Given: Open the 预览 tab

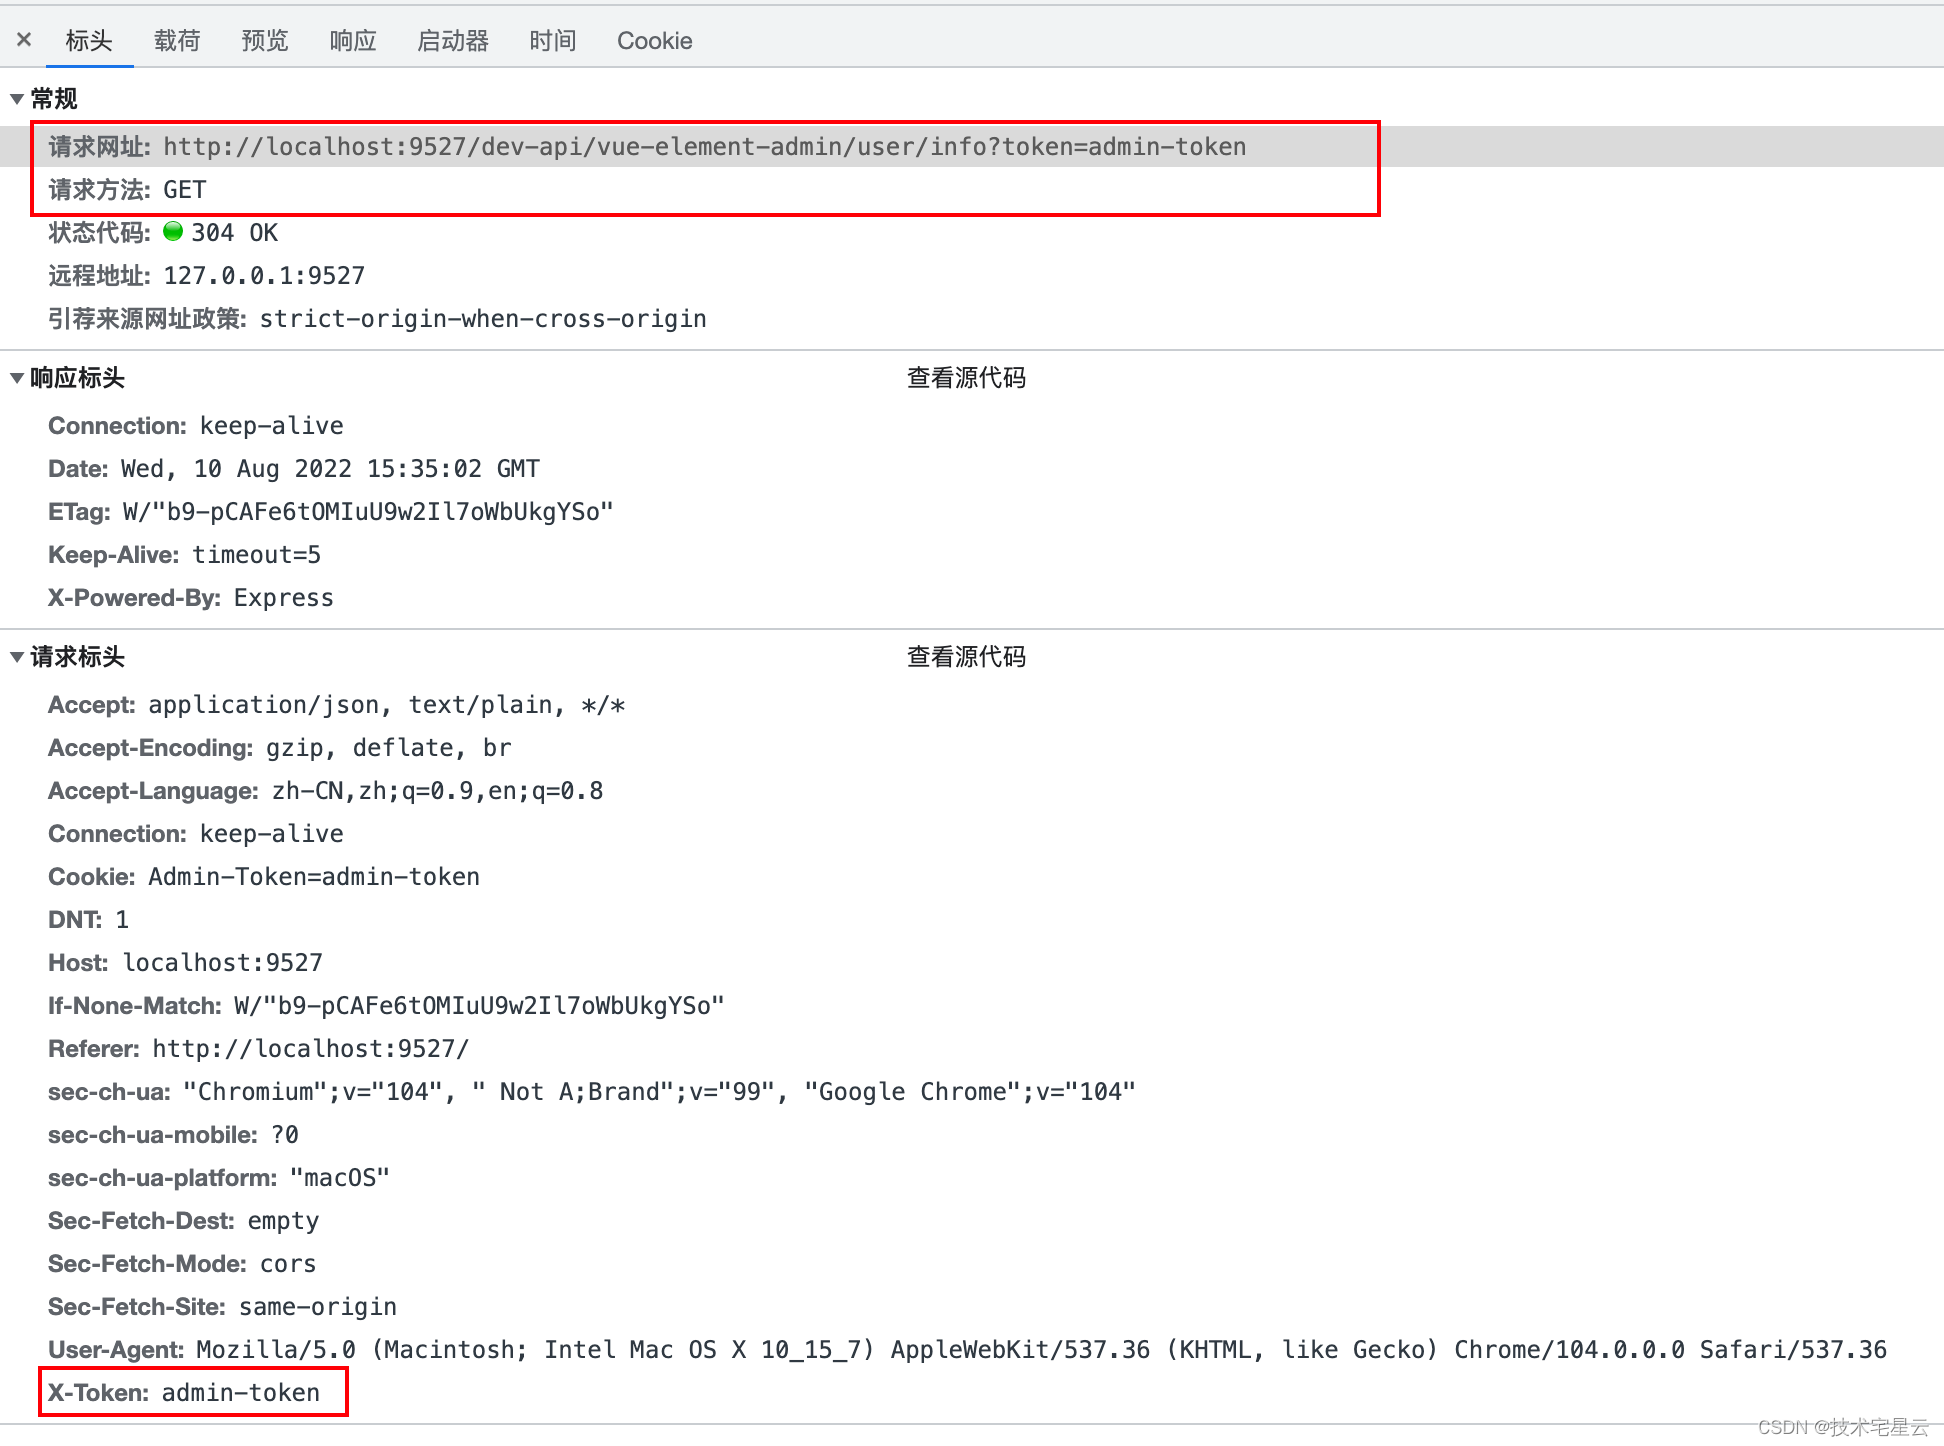Looking at the screenshot, I should coord(265,40).
